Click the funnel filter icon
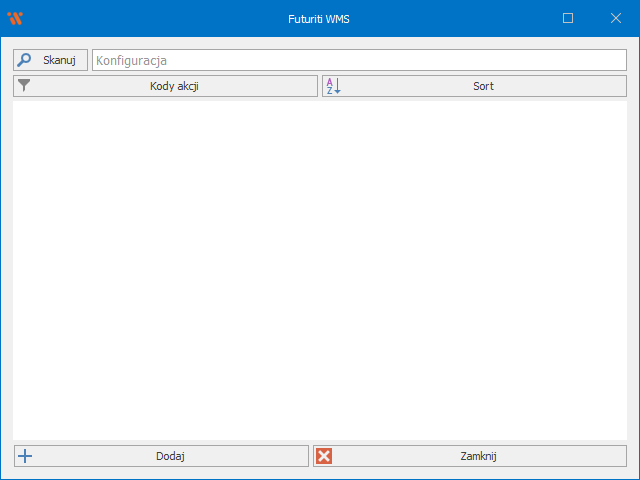640x480 pixels. click(25, 86)
